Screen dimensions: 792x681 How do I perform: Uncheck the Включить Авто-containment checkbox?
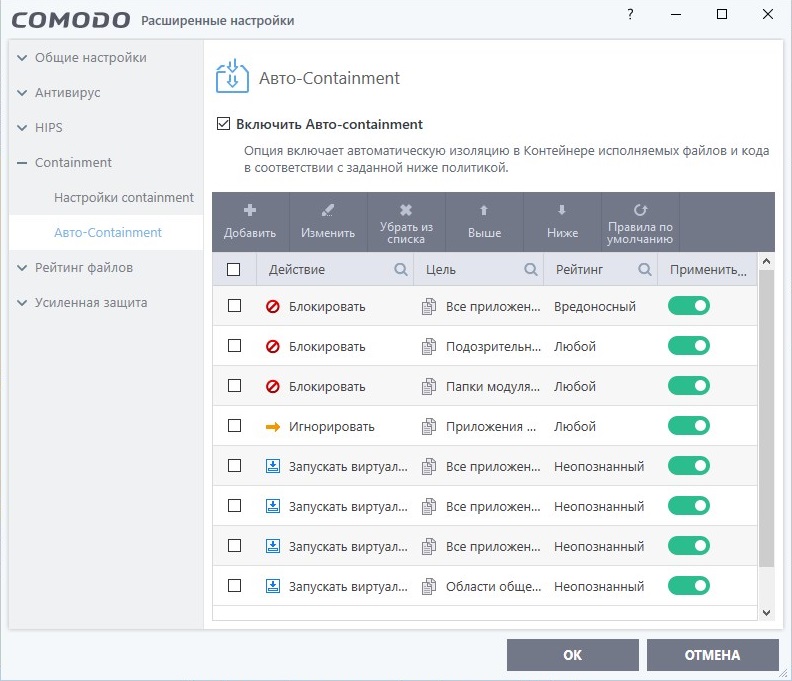pyautogui.click(x=223, y=125)
